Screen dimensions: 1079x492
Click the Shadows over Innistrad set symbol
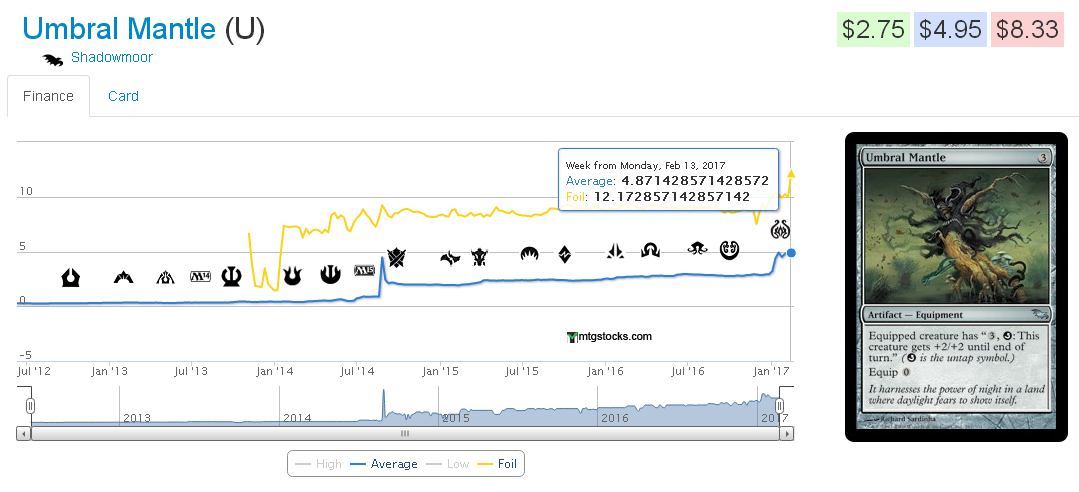[x=650, y=250]
